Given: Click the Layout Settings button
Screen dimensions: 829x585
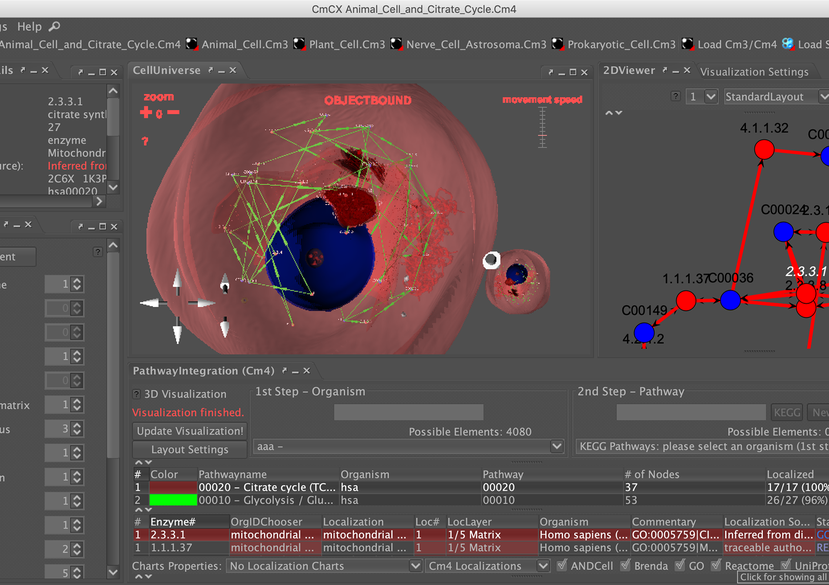Looking at the screenshot, I should [190, 450].
